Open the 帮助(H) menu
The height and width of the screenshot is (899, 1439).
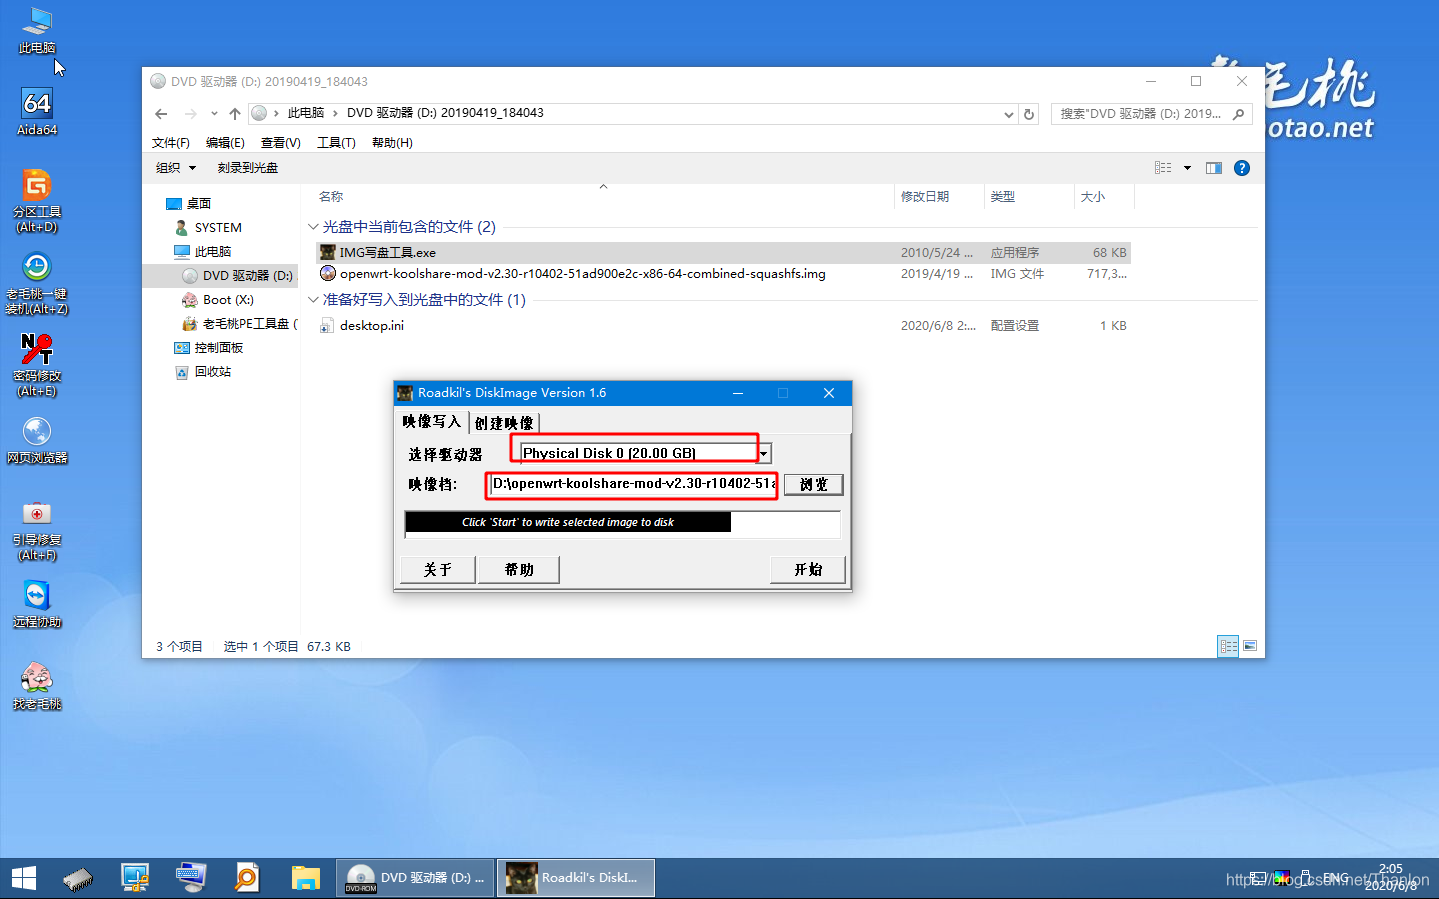tap(392, 143)
